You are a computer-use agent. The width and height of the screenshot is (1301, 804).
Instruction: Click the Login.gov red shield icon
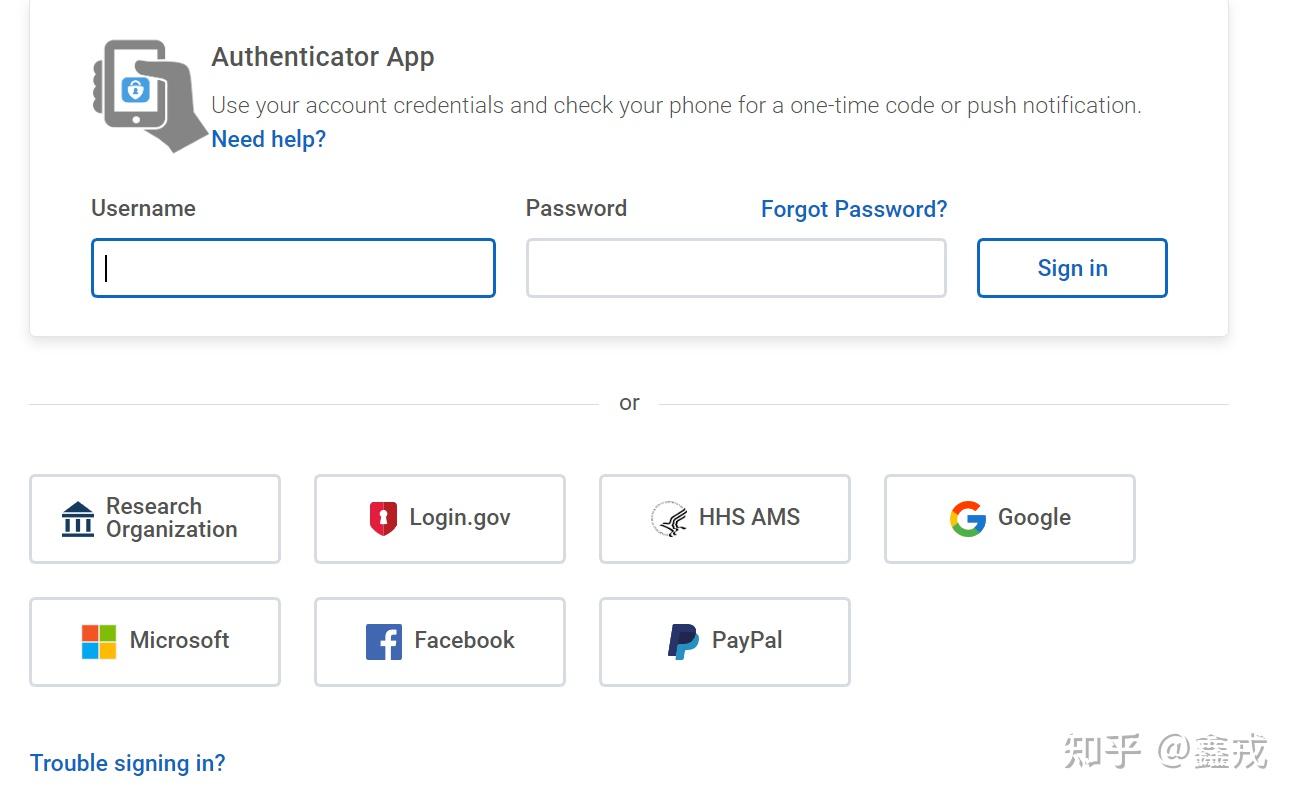click(383, 518)
